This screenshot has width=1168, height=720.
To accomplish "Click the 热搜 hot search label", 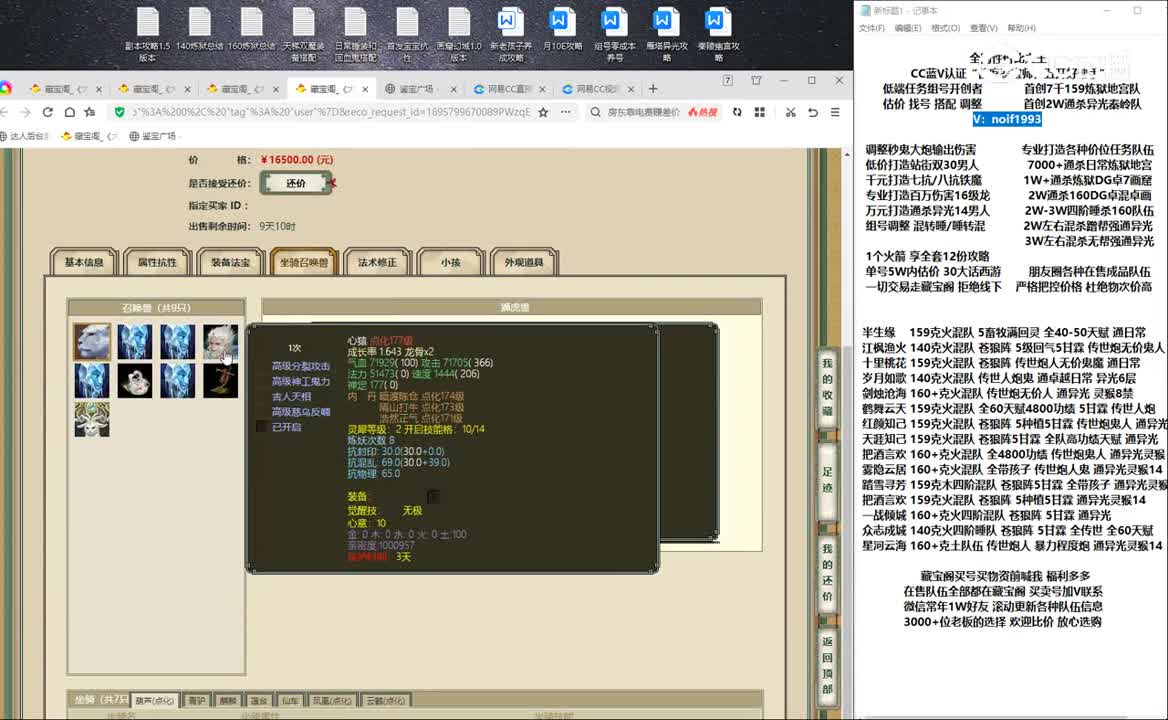I will coord(702,112).
